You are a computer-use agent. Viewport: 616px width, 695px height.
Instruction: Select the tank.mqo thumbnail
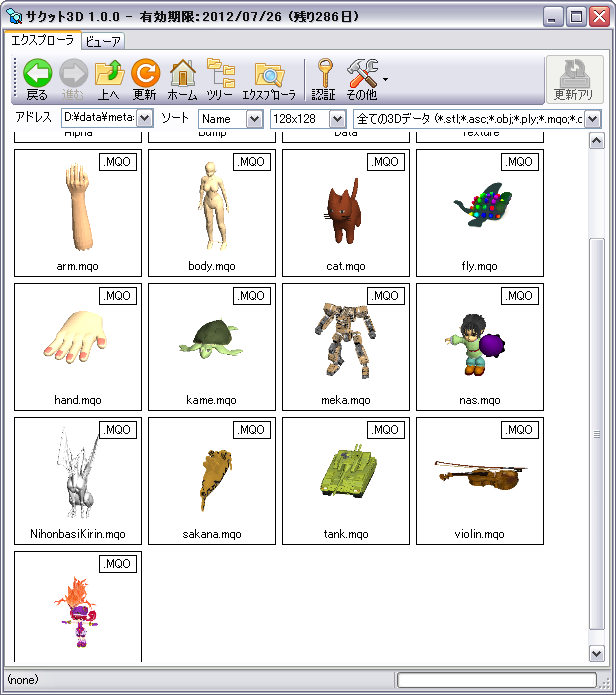pyautogui.click(x=346, y=481)
